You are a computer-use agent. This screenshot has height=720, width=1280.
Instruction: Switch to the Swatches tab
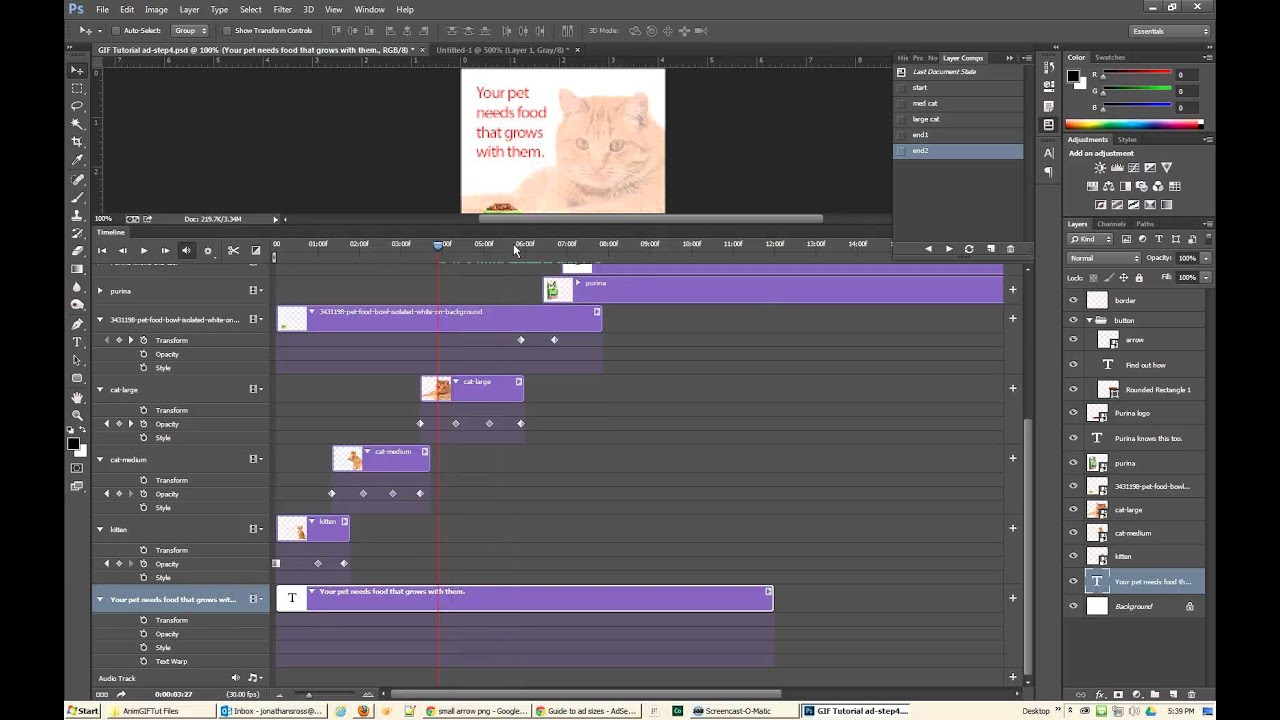pyautogui.click(x=1110, y=57)
